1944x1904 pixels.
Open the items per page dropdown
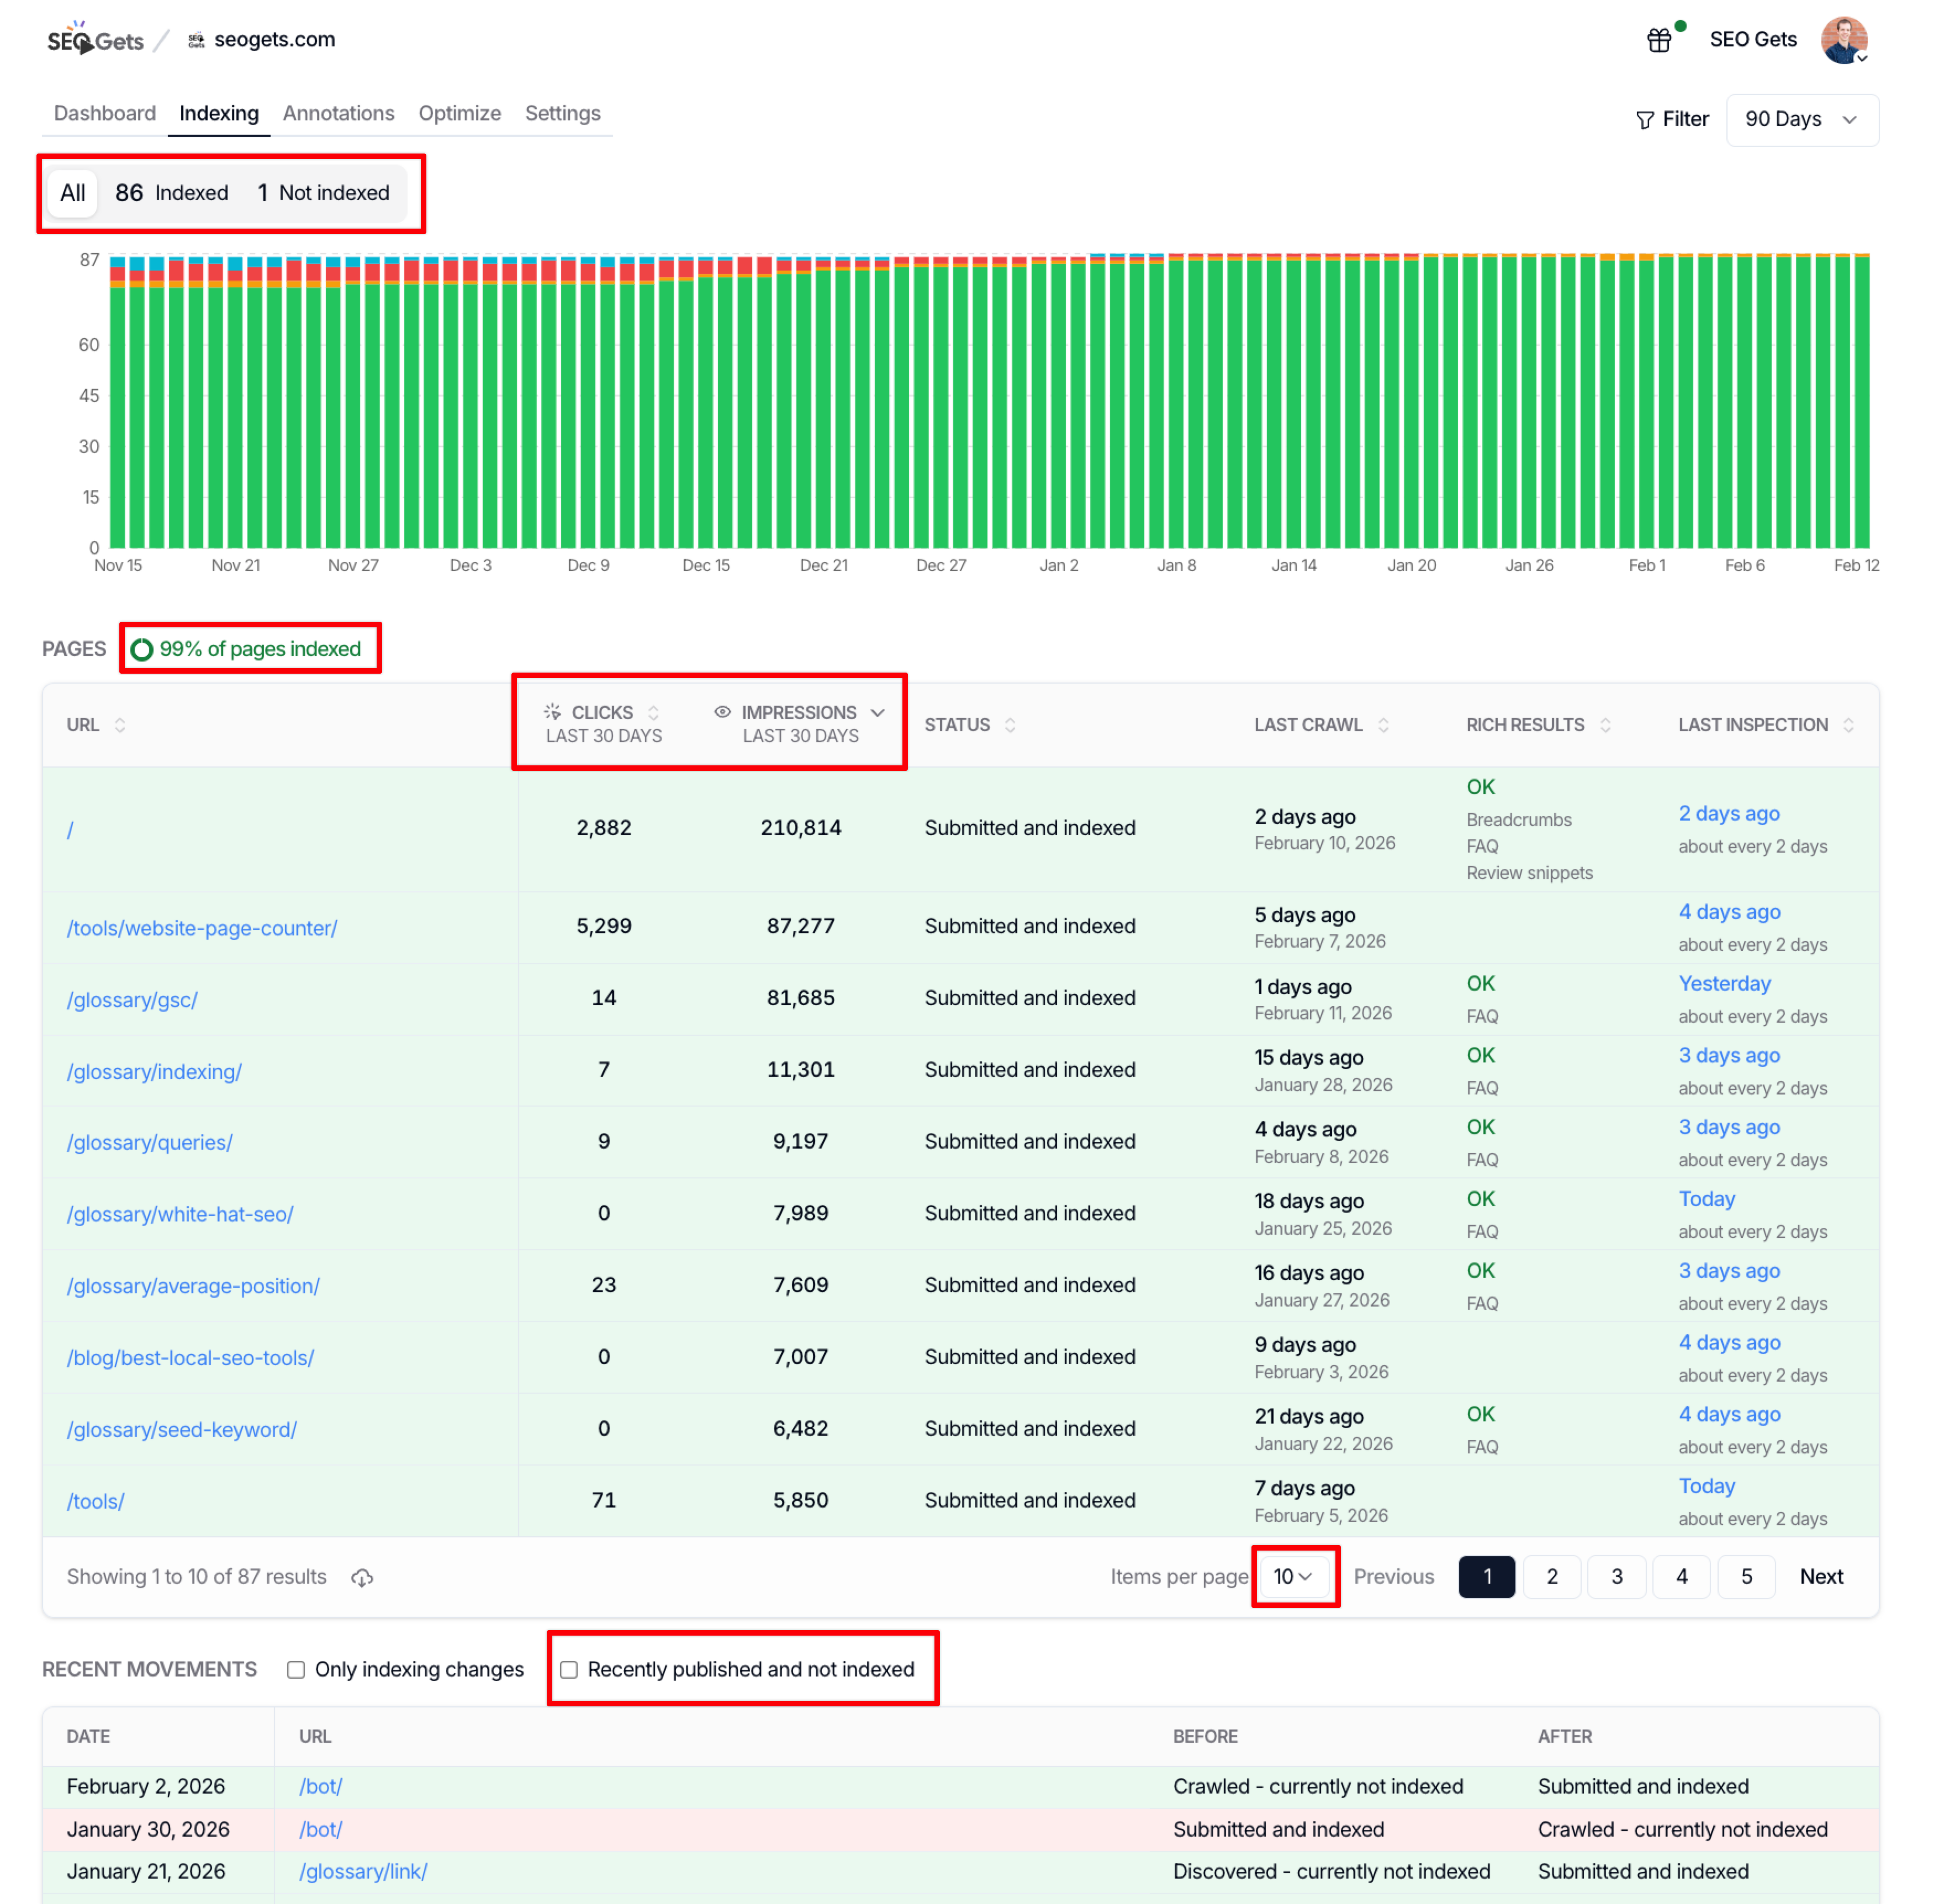click(1294, 1576)
